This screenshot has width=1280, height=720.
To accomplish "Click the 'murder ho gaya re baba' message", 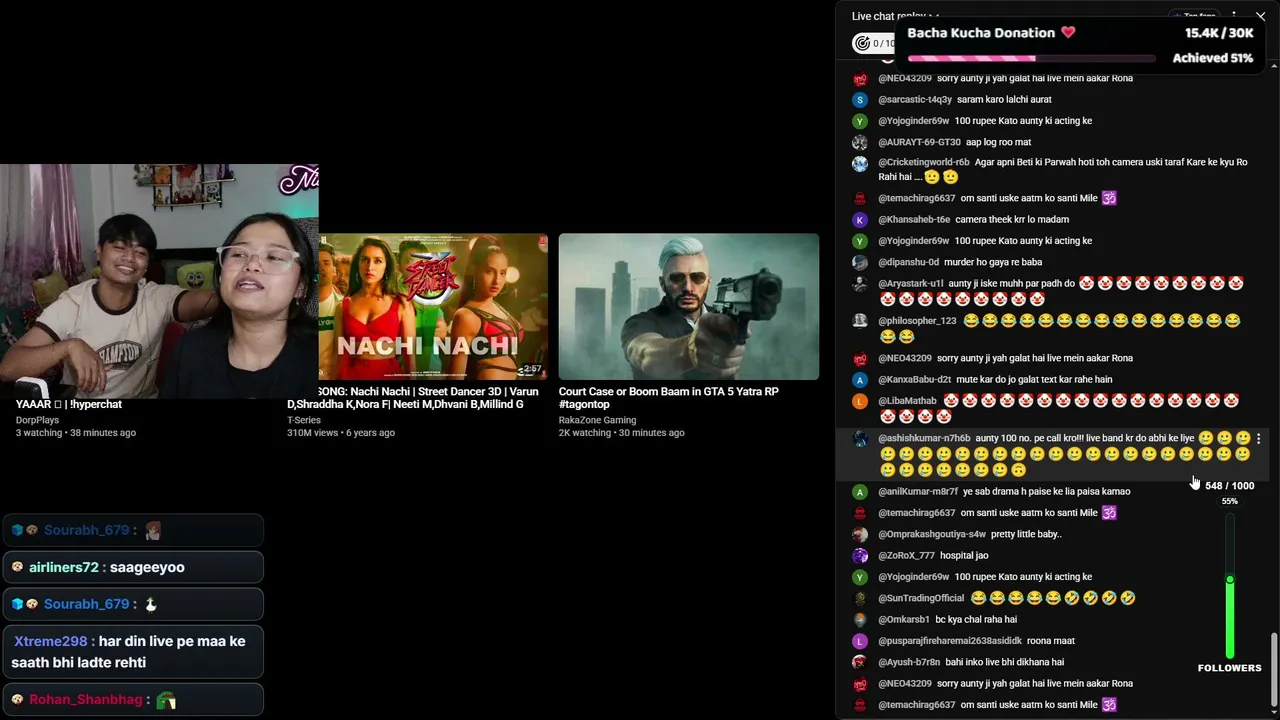I will [x=994, y=263].
